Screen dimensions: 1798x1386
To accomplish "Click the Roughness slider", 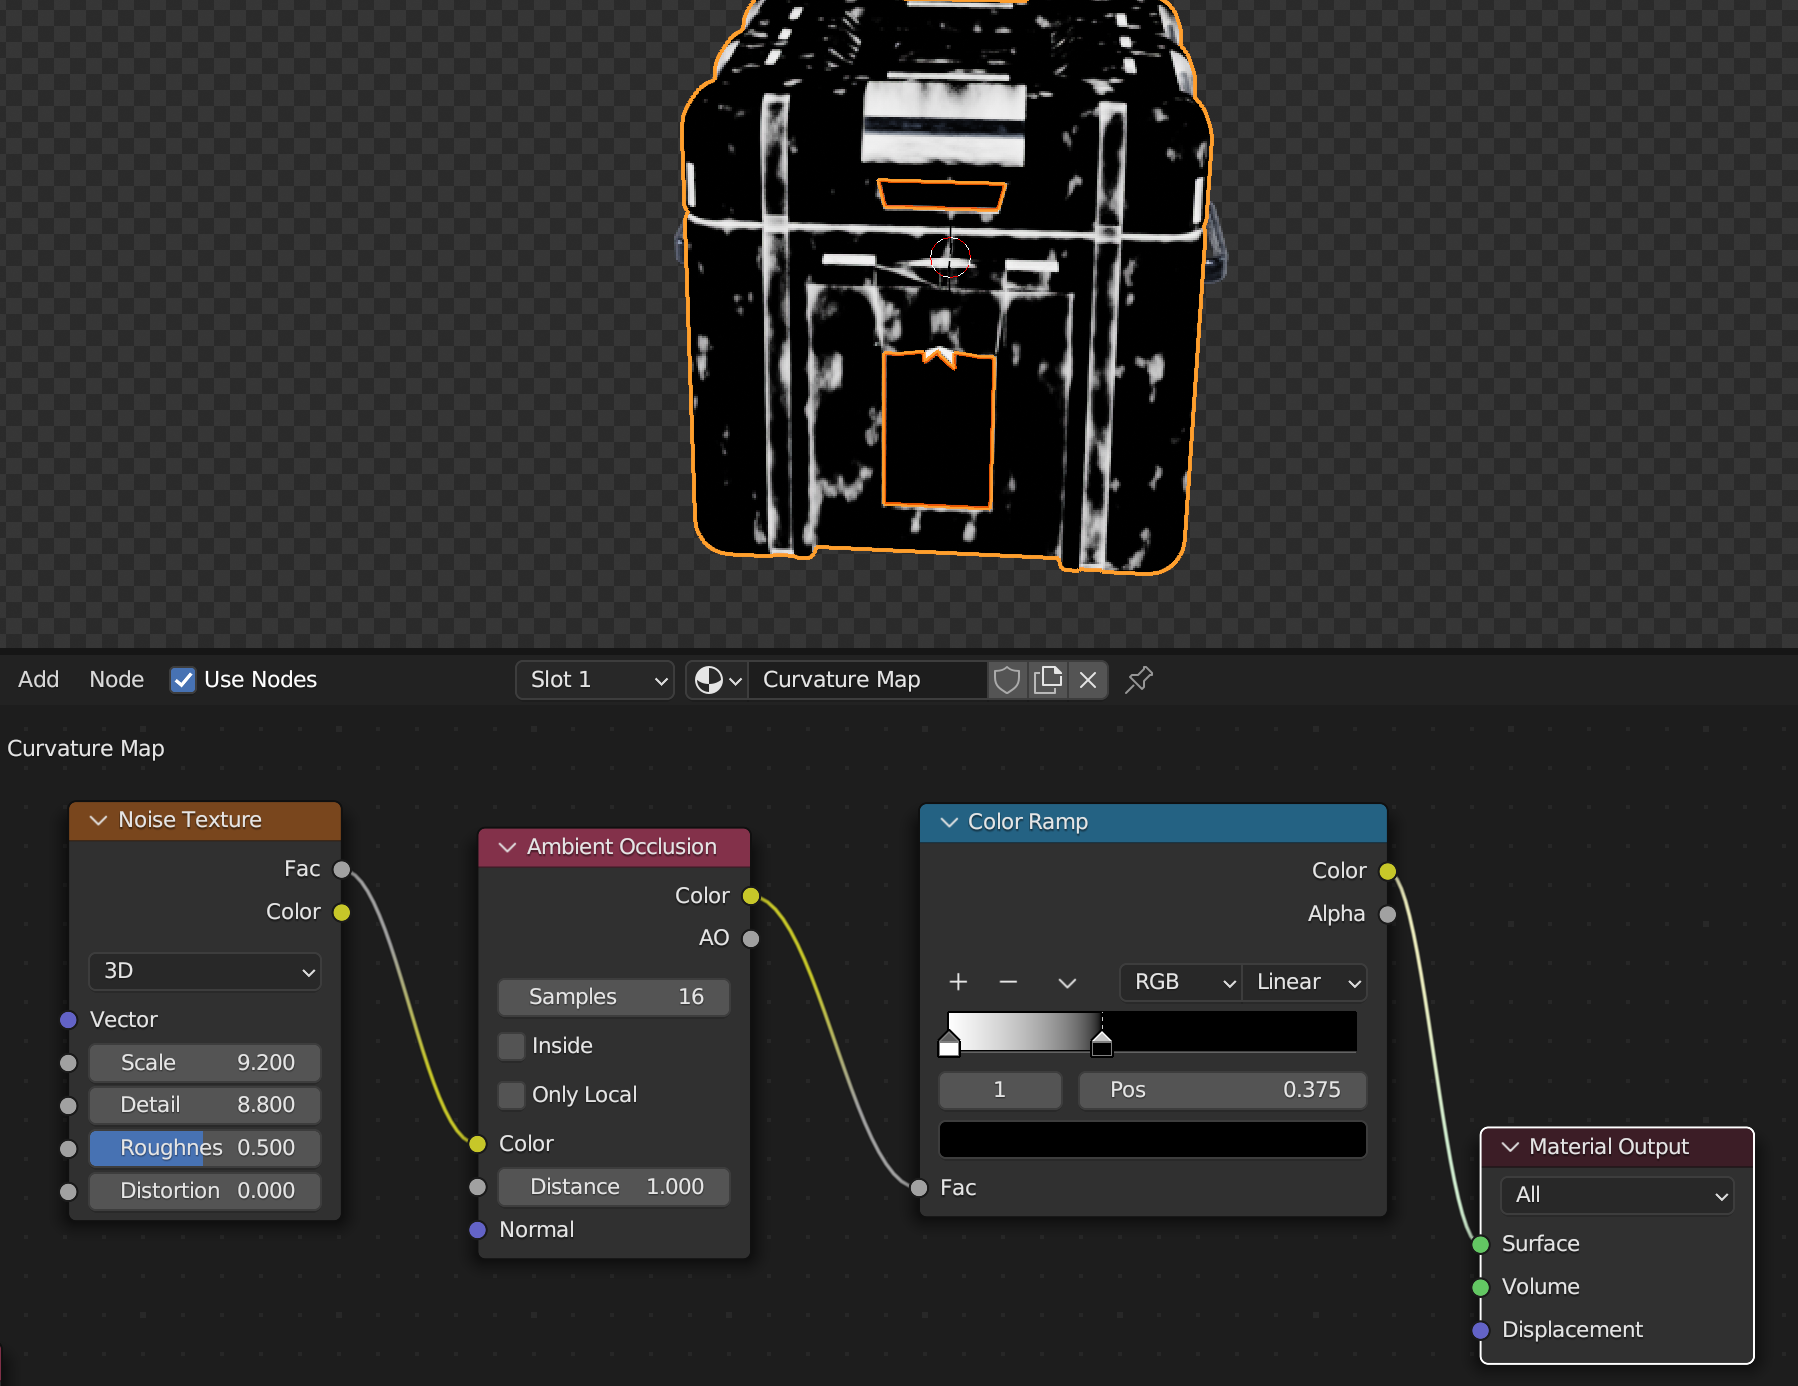I will coord(205,1148).
